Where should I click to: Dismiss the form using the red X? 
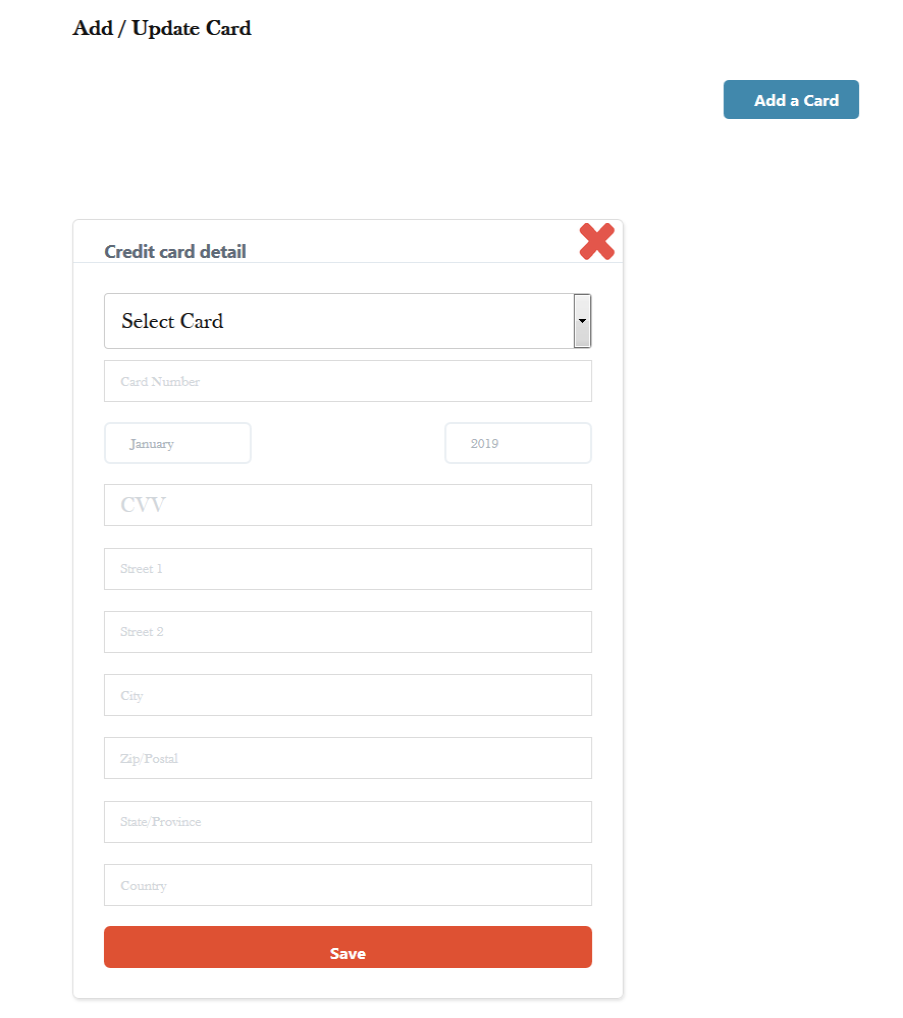coord(596,242)
